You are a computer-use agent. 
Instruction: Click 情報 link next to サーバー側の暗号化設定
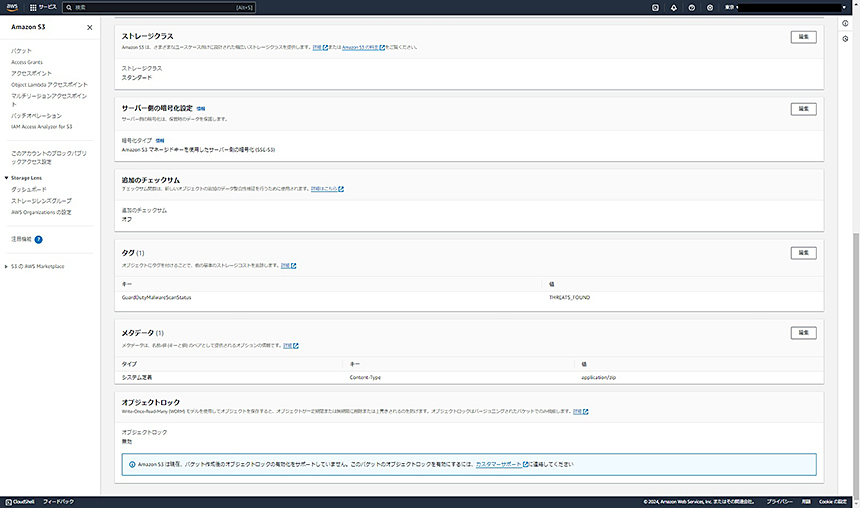click(x=201, y=109)
